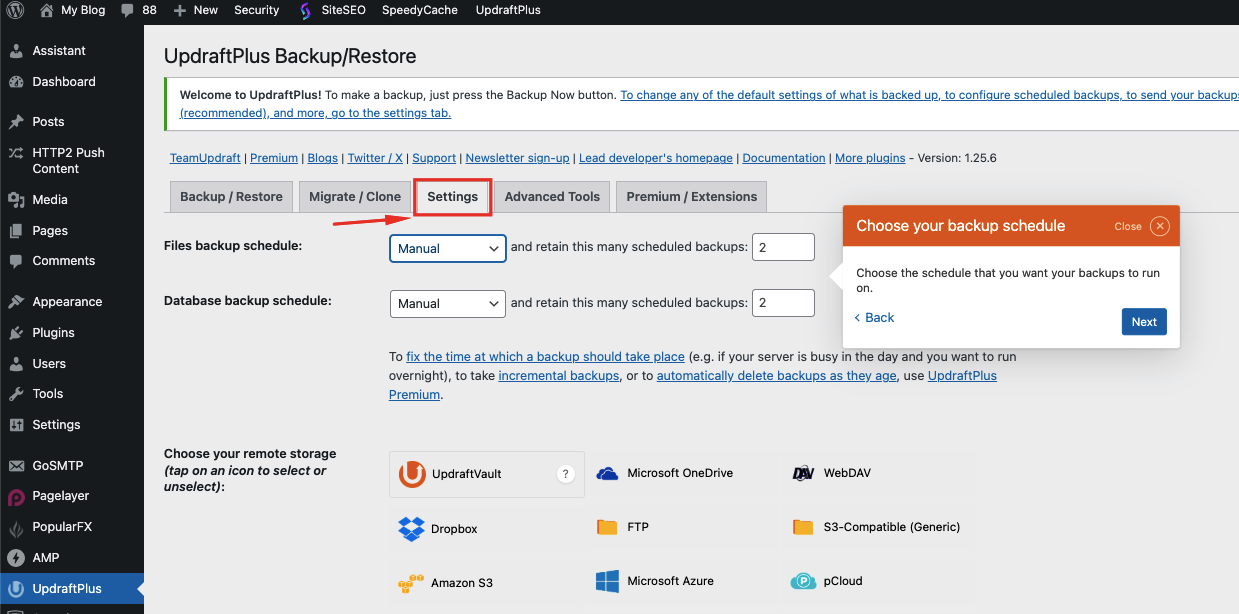Open AMP lightning icon
The image size is (1239, 614).
(x=16, y=558)
